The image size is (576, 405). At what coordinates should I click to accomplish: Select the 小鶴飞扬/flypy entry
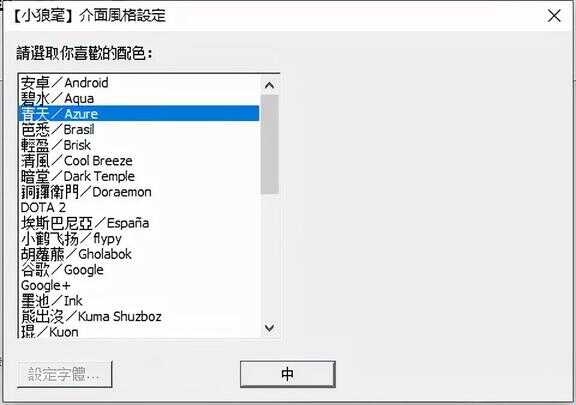pos(139,239)
